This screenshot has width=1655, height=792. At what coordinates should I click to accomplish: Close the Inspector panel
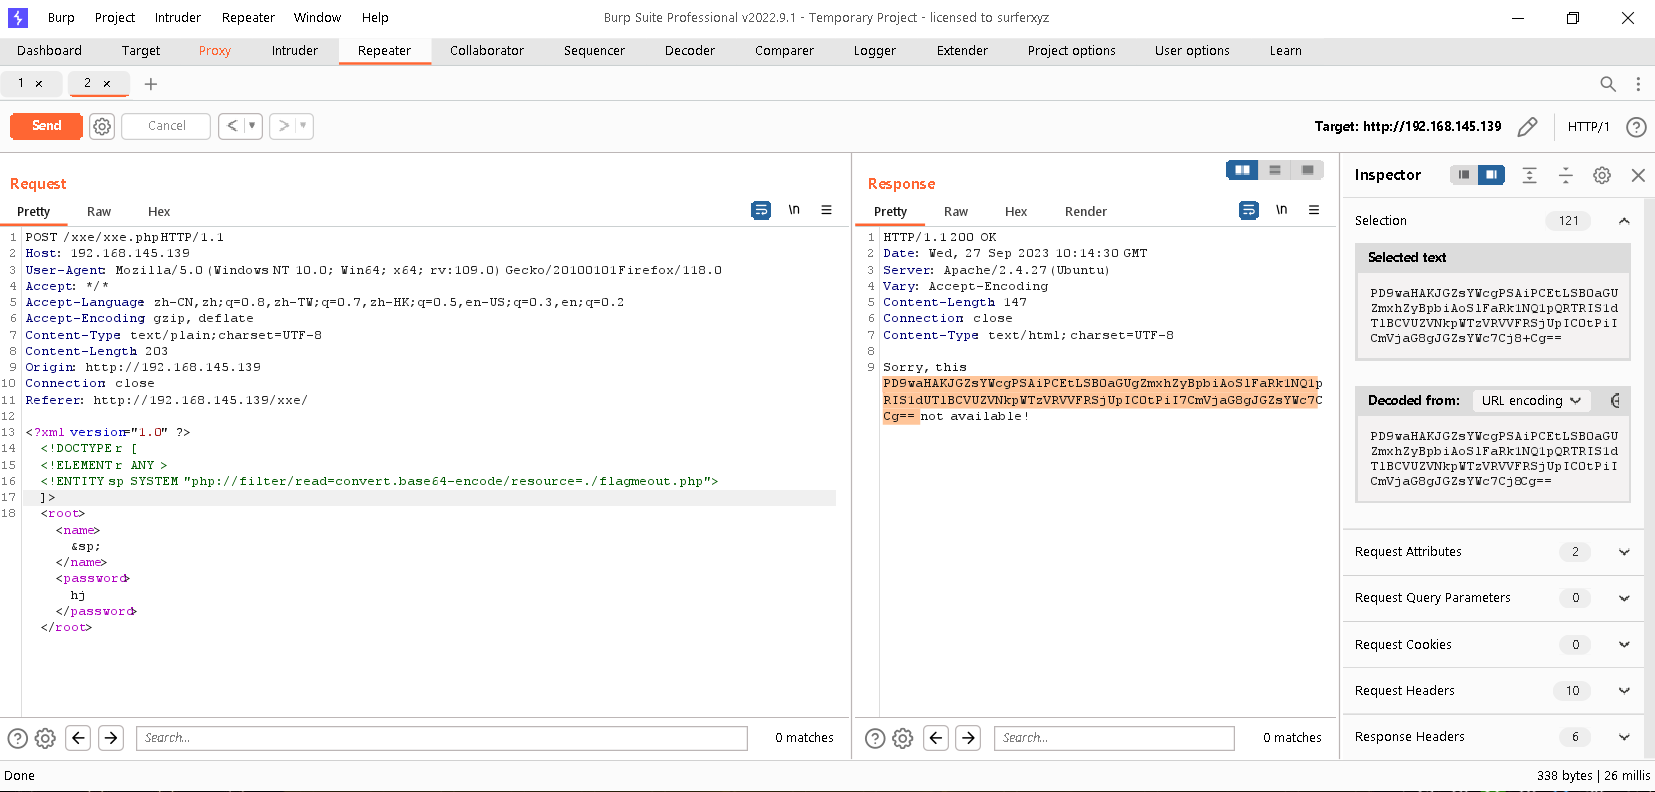click(1638, 175)
